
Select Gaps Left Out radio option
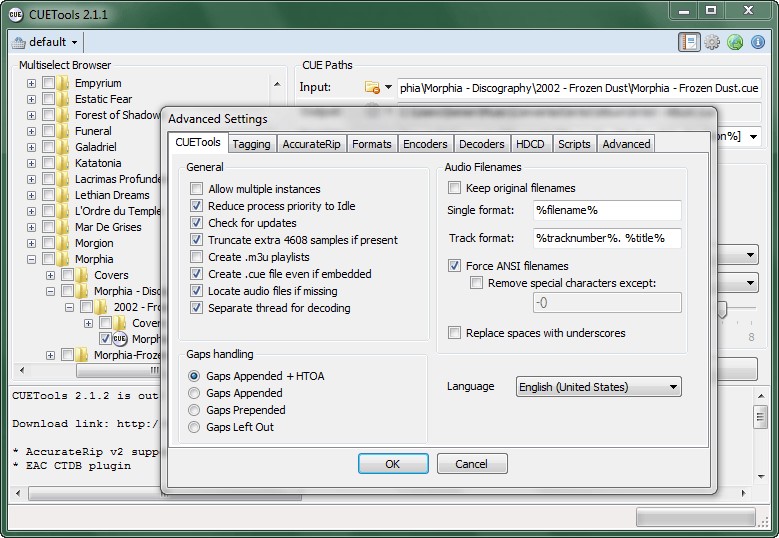point(194,427)
